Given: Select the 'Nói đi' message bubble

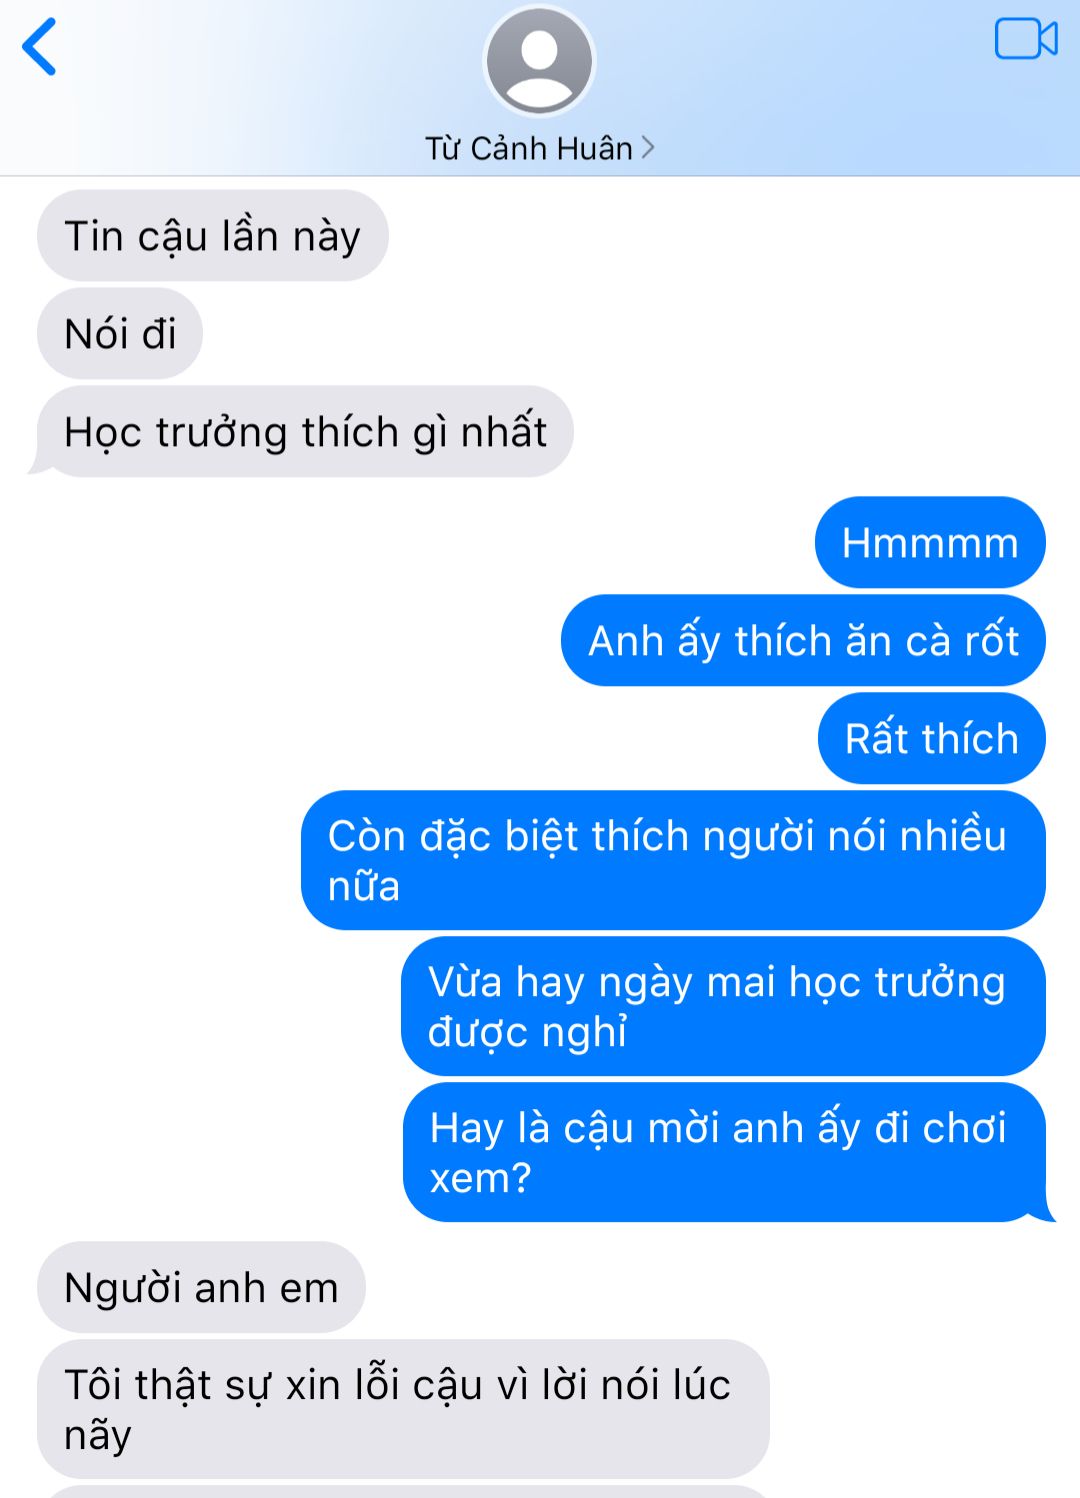Looking at the screenshot, I should point(120,334).
